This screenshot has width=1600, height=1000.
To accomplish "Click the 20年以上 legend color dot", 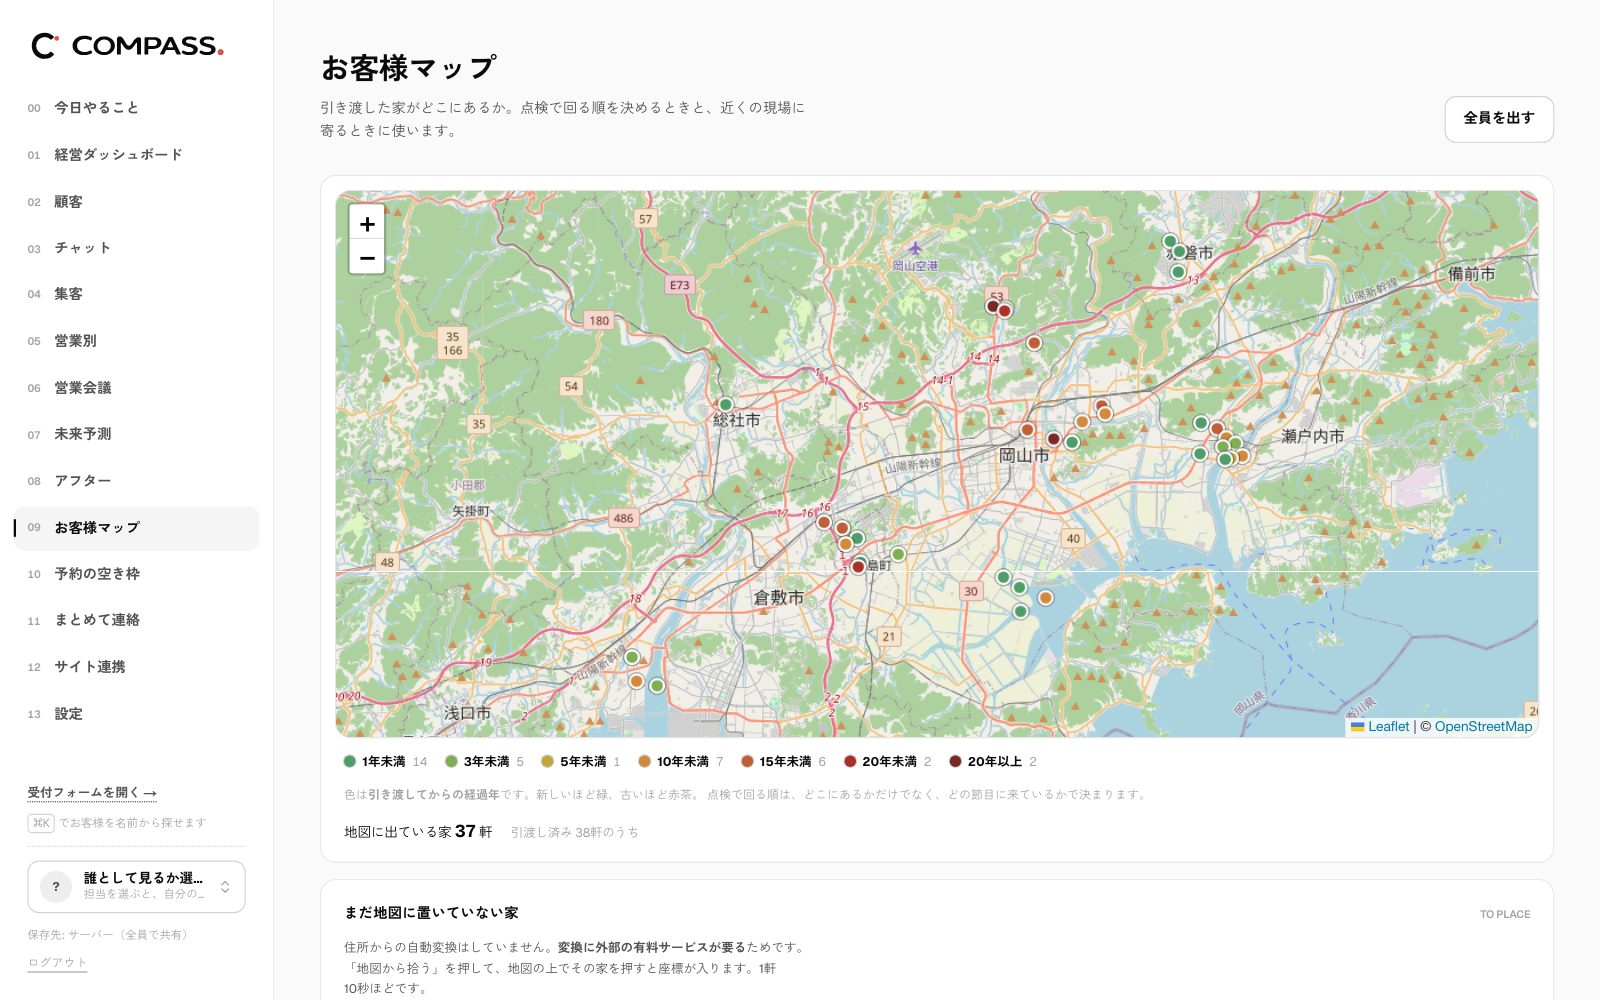I will [955, 762].
